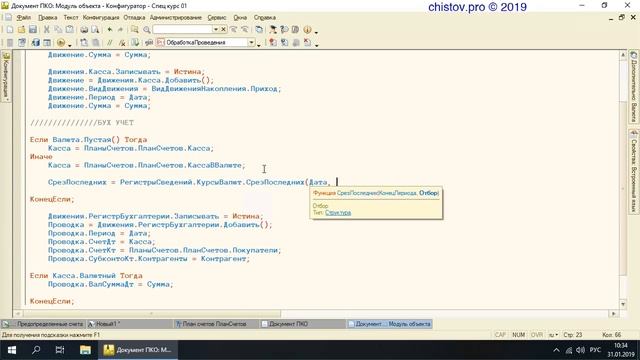Click the Update database configuration icon

pos(36,42)
